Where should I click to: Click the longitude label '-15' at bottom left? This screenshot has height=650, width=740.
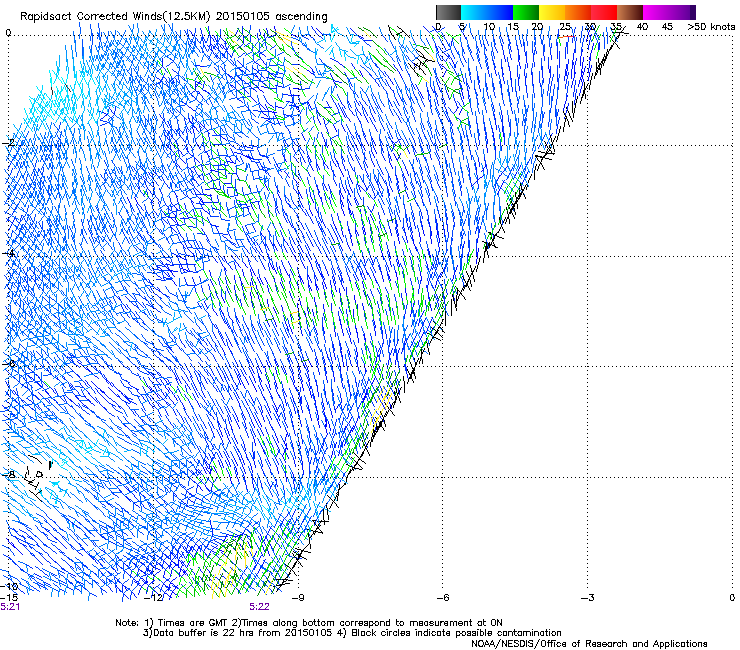click(x=8, y=598)
